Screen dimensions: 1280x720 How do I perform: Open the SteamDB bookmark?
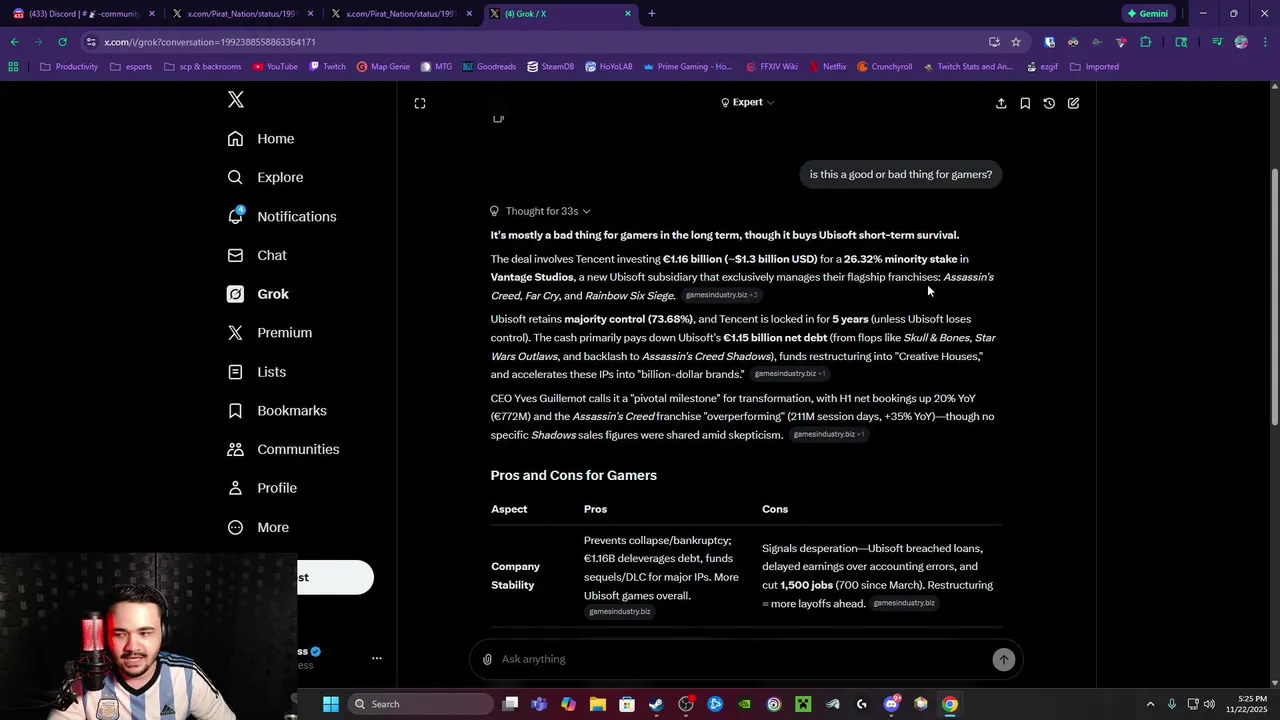coord(550,67)
